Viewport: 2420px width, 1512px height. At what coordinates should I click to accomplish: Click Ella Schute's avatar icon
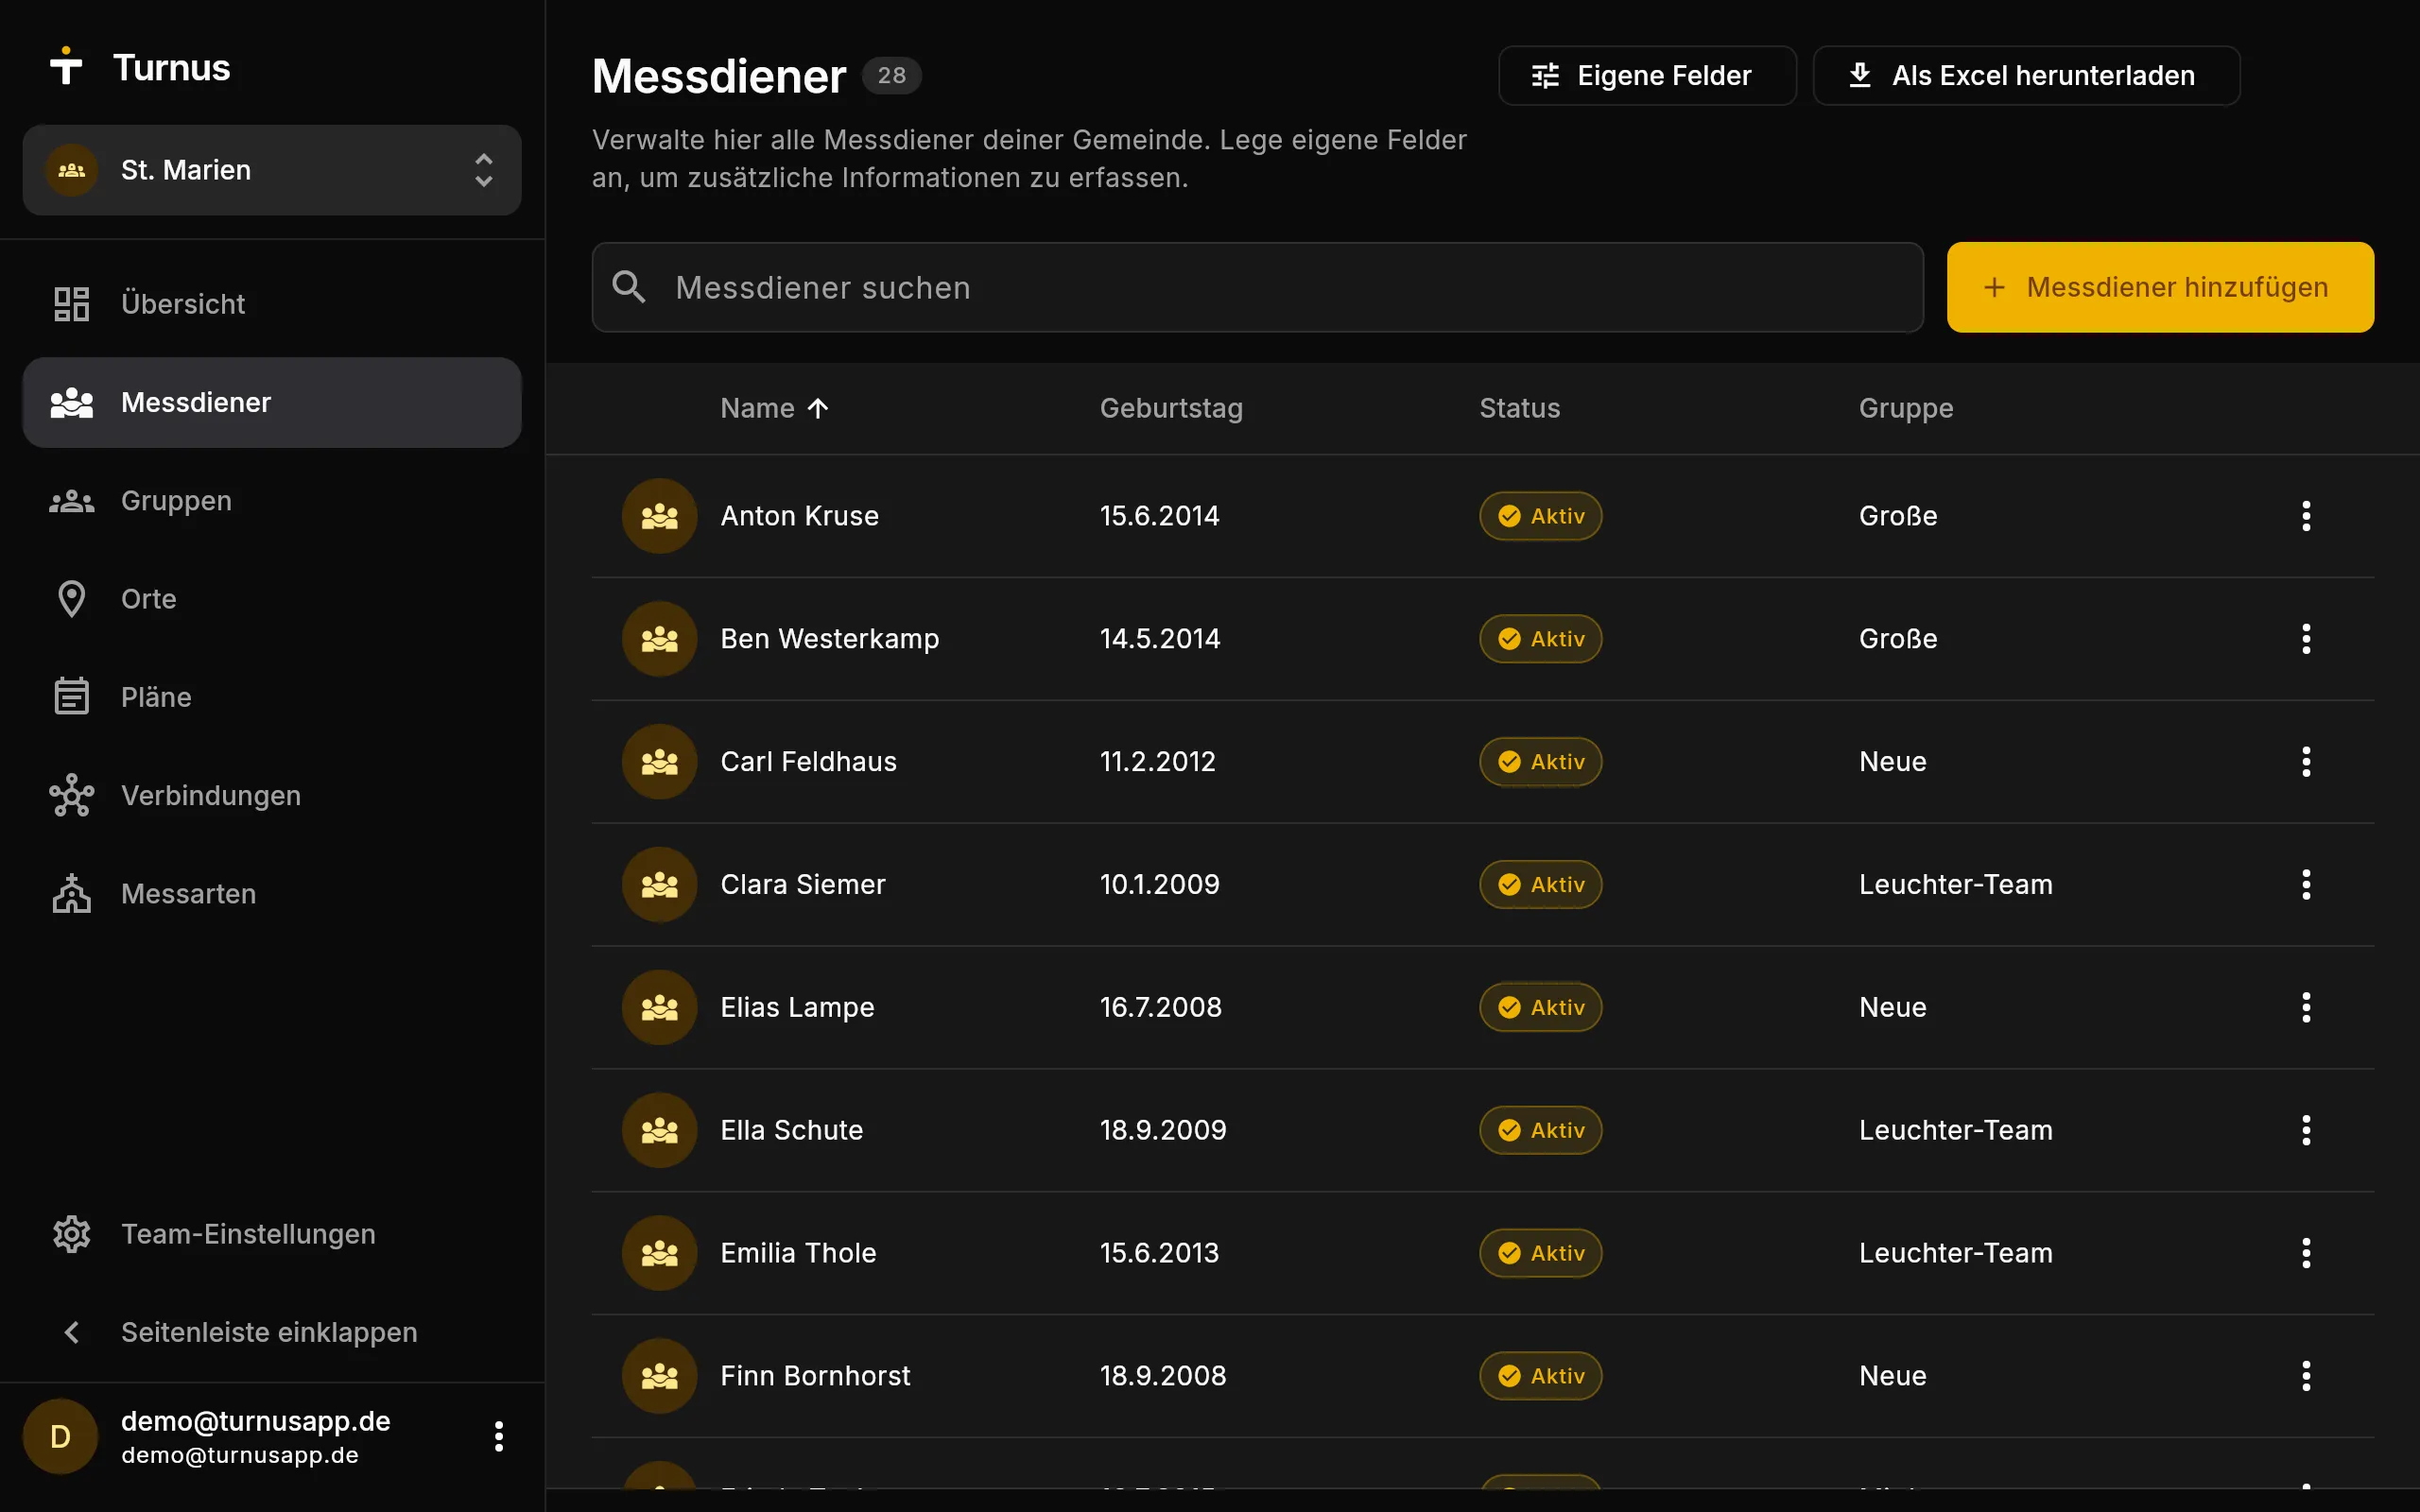[659, 1130]
